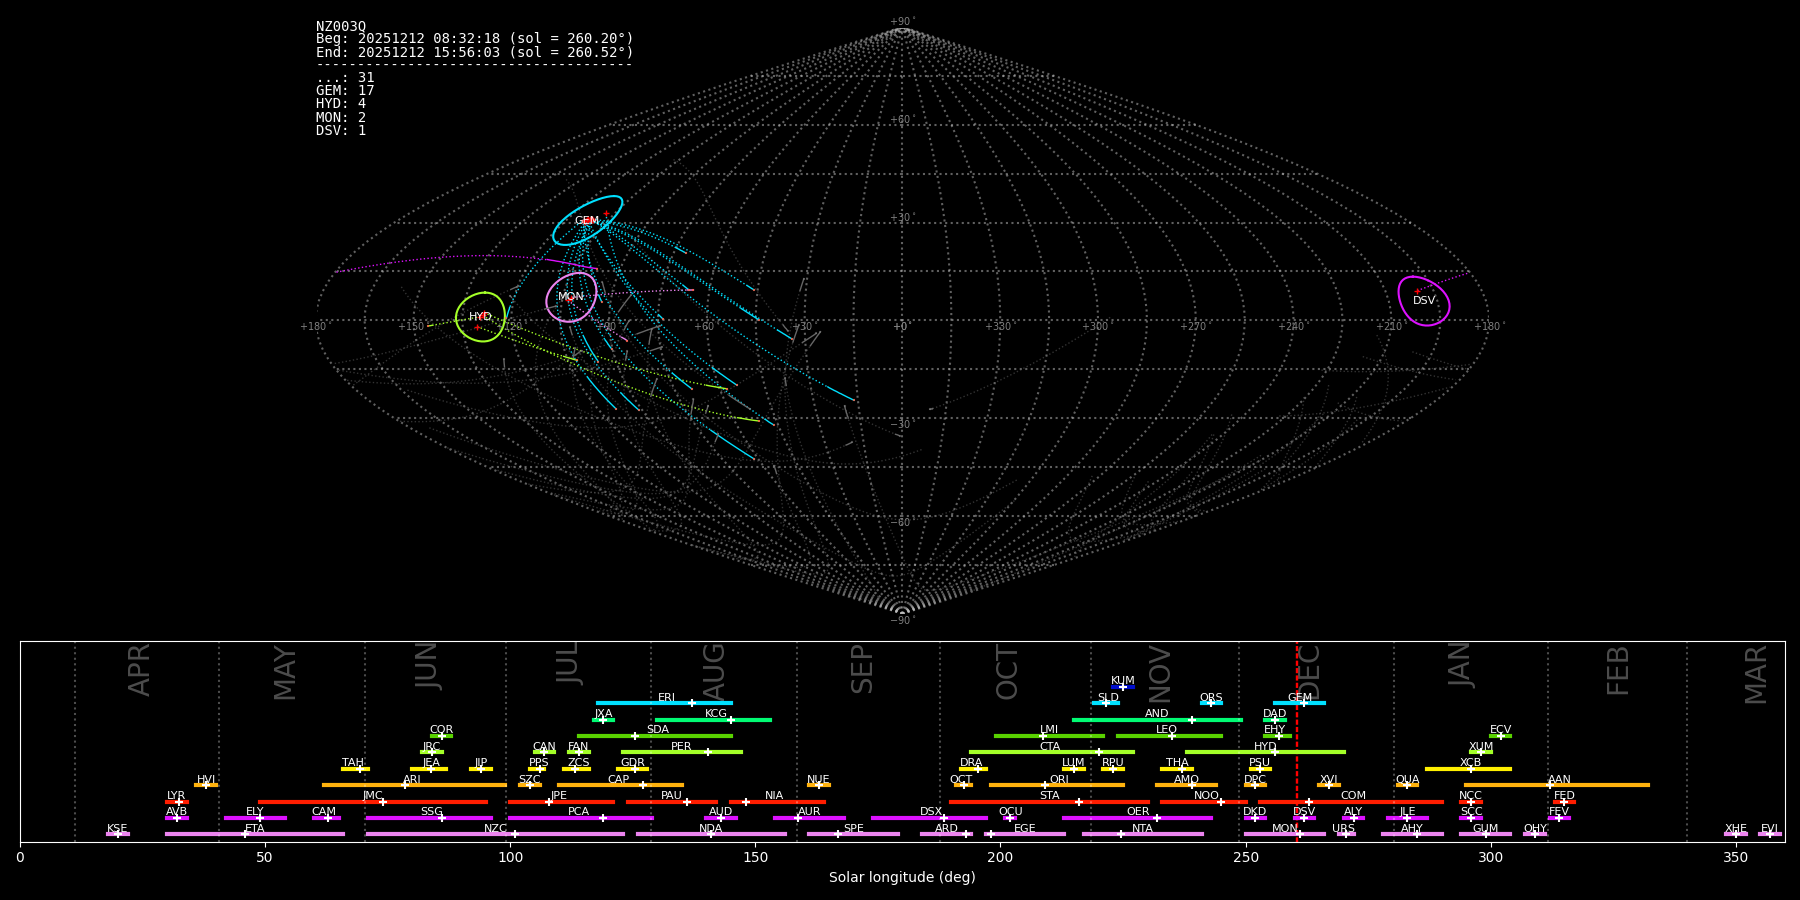Click the 'DSV: 1' count in legend
This screenshot has width=1800, height=900.
pyautogui.click(x=341, y=130)
